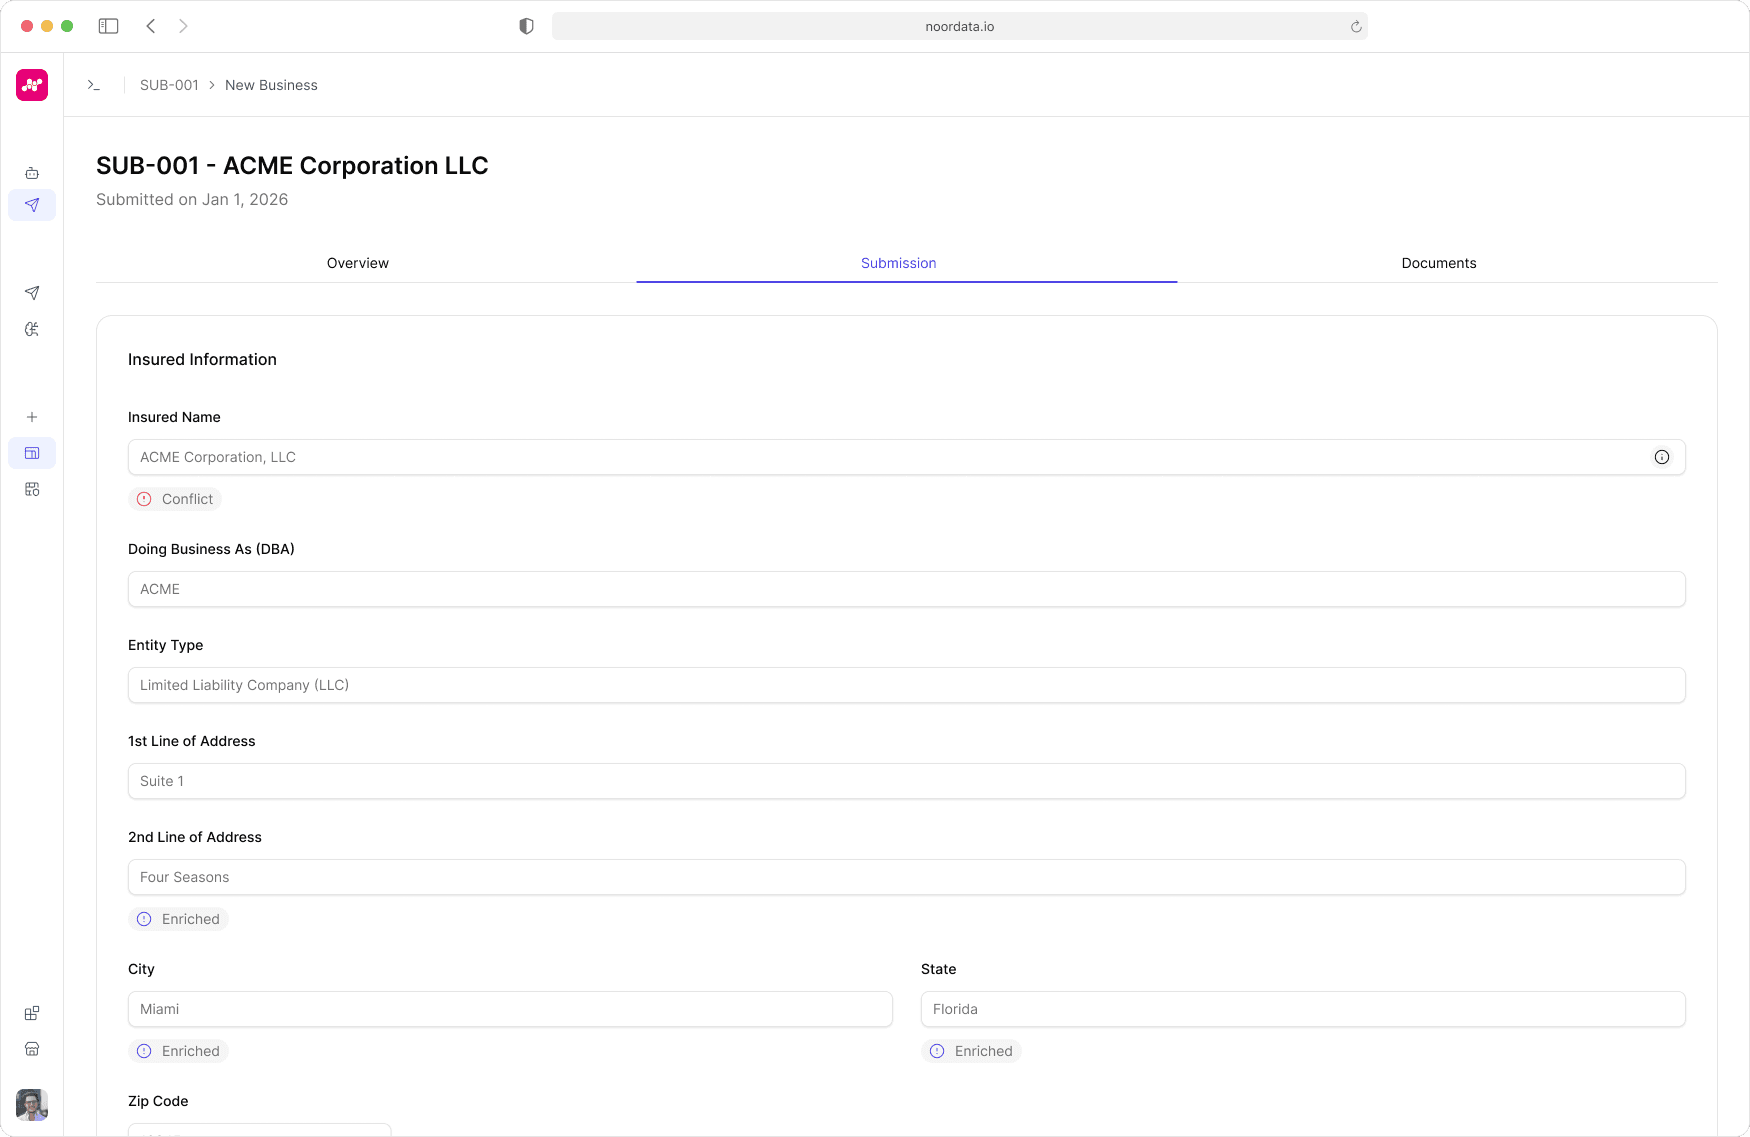Switch to the Overview tab
Screen dimensions: 1750x1137
pos(357,263)
